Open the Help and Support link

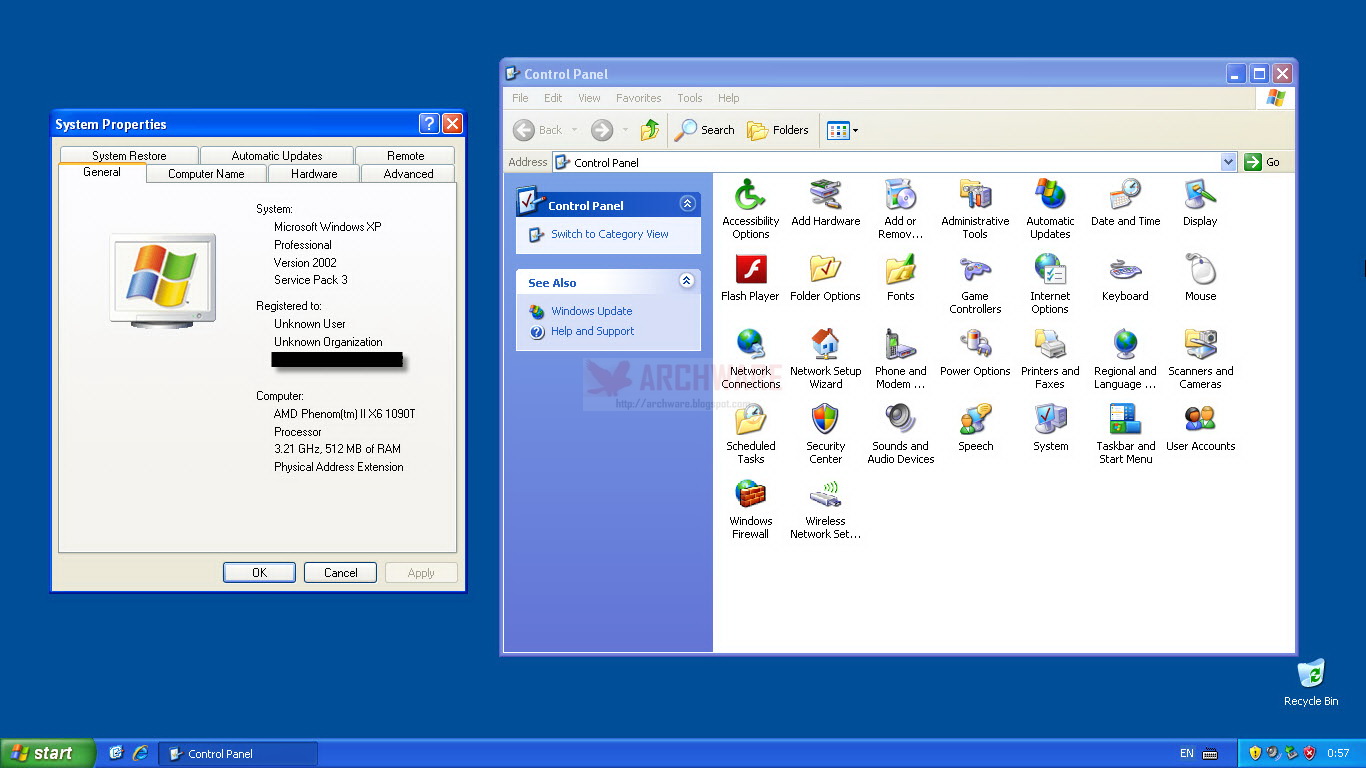click(593, 331)
